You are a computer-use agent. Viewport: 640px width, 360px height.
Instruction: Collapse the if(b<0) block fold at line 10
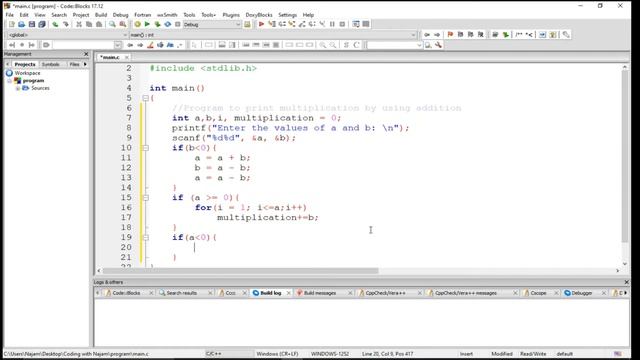point(145,148)
